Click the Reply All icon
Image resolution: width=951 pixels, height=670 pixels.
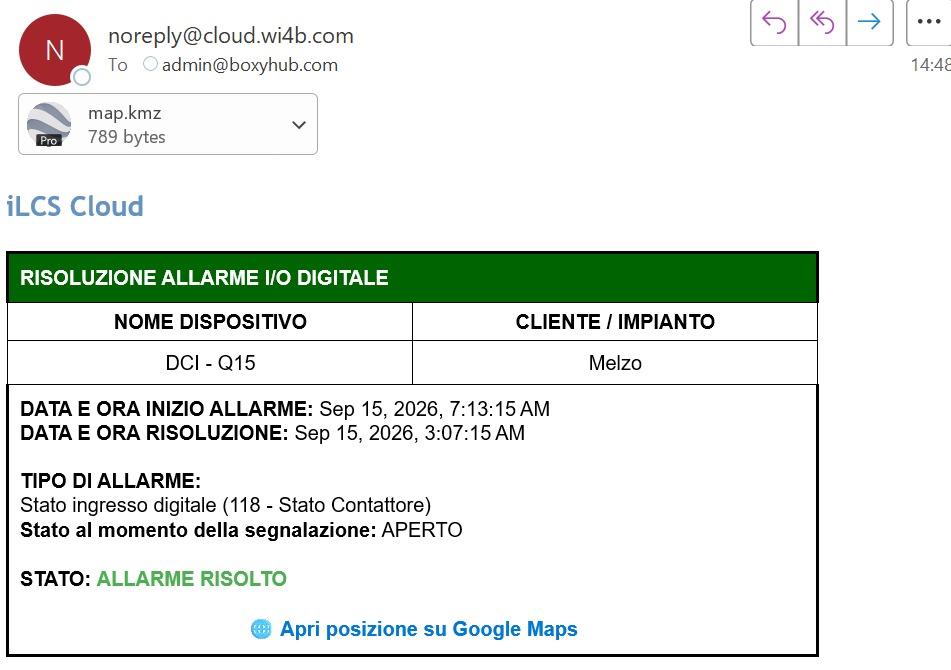(x=822, y=22)
